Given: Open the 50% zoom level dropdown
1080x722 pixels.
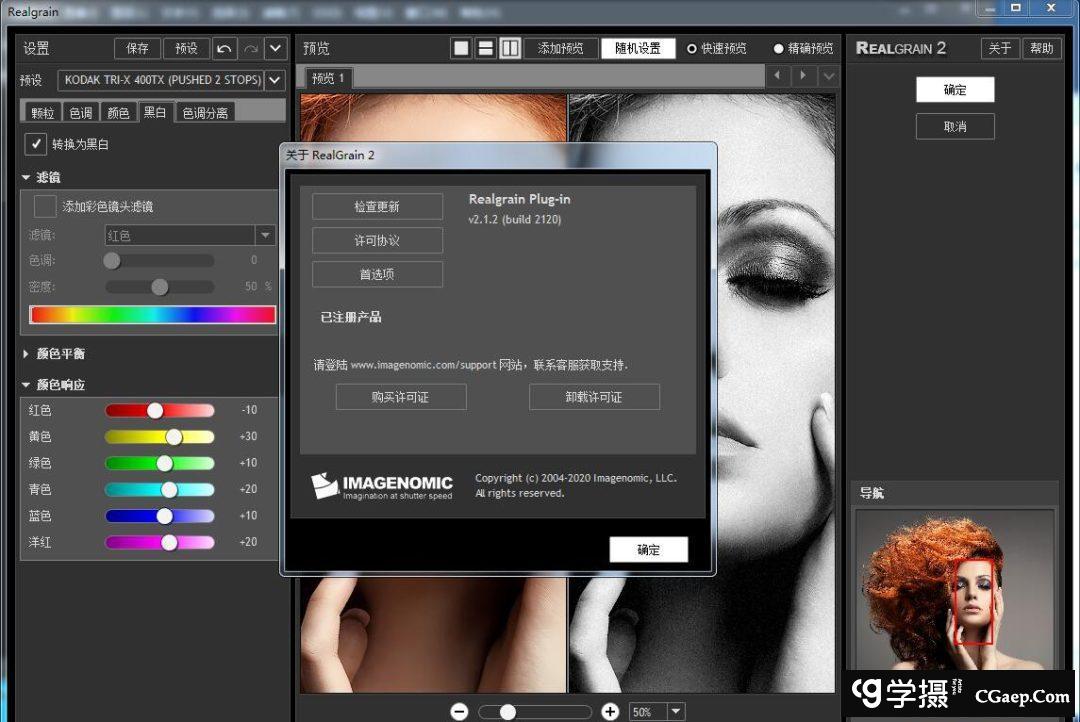Looking at the screenshot, I should pyautogui.click(x=676, y=711).
